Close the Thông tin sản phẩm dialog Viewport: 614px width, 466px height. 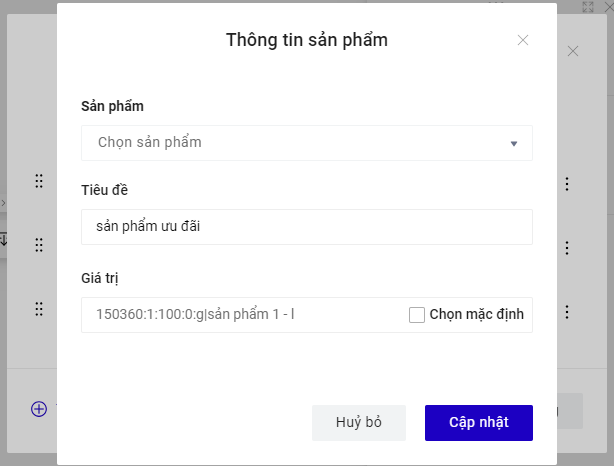coord(522,41)
